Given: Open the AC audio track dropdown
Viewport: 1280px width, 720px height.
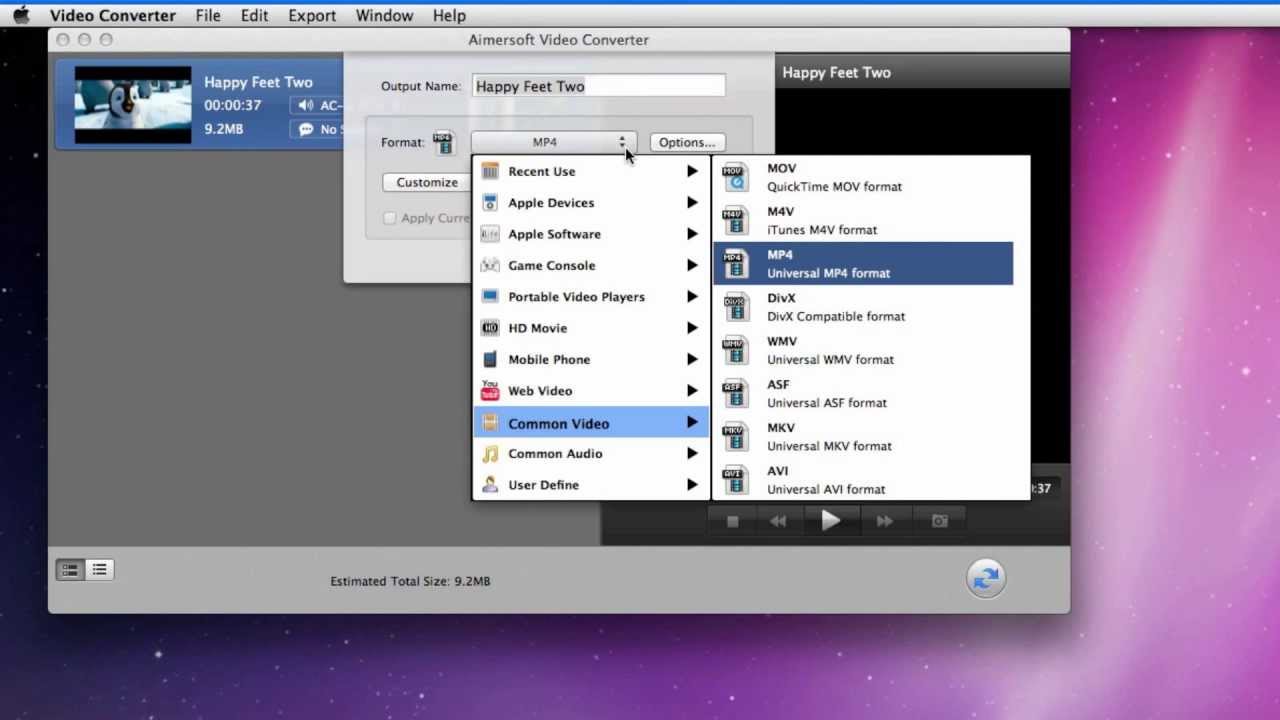Looking at the screenshot, I should [x=317, y=105].
